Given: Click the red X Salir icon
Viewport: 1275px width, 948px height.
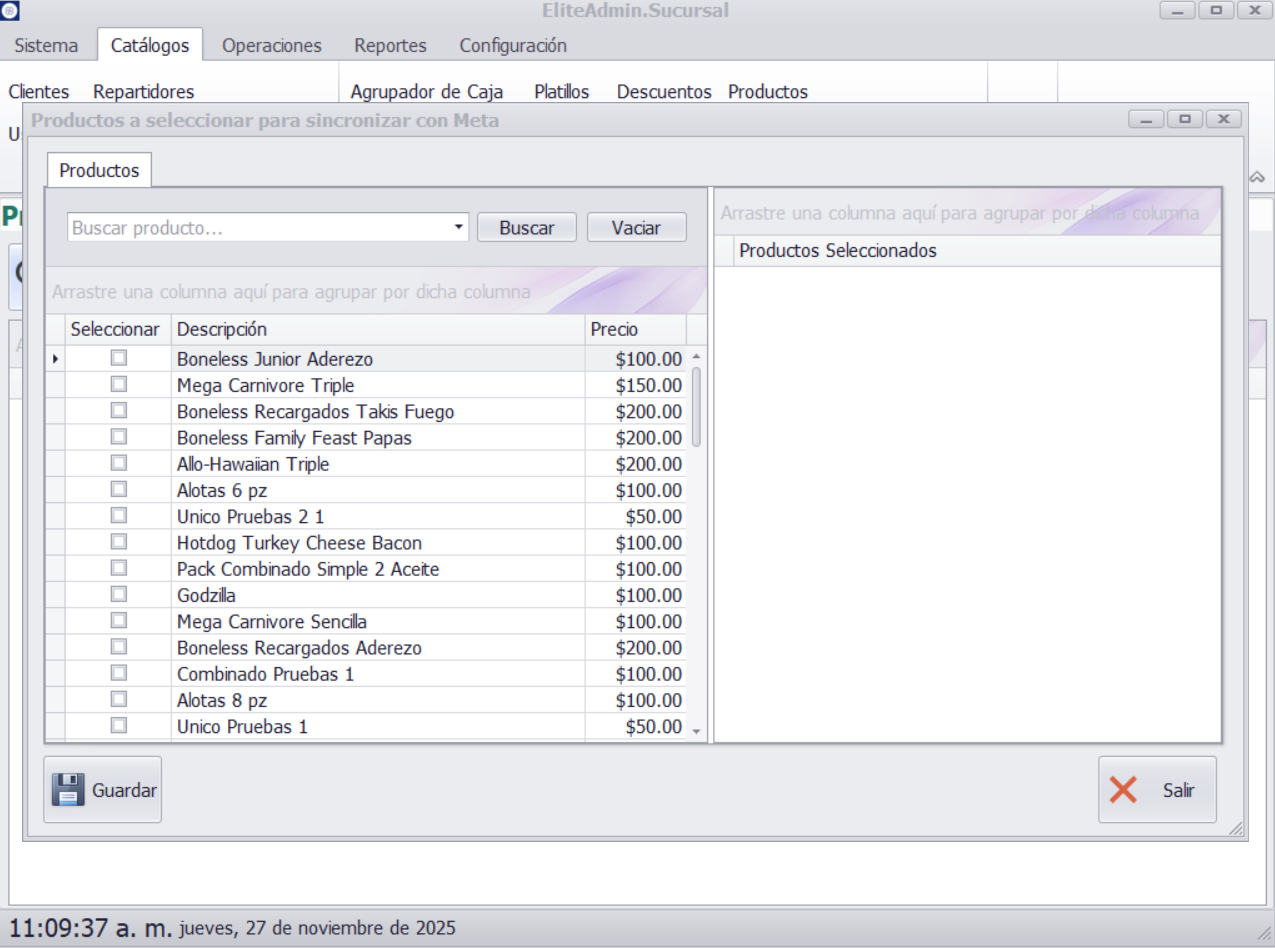Looking at the screenshot, I should (1123, 790).
